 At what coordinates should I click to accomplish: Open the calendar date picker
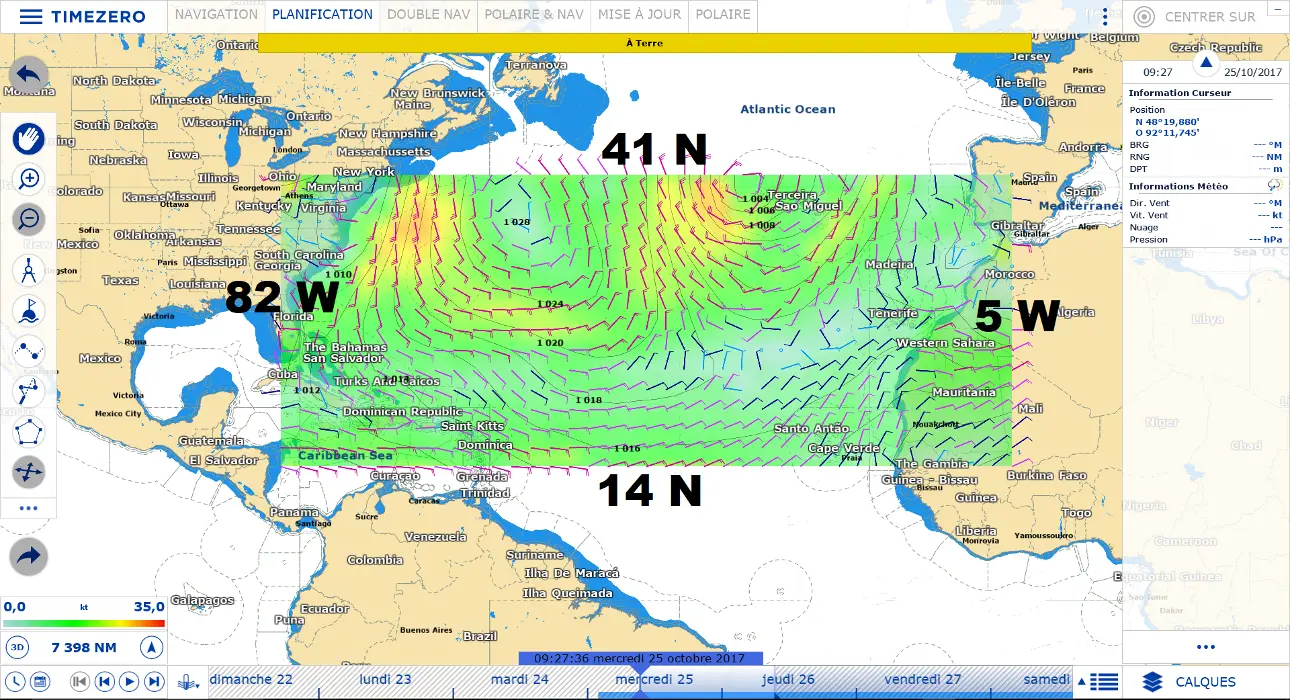[x=40, y=682]
